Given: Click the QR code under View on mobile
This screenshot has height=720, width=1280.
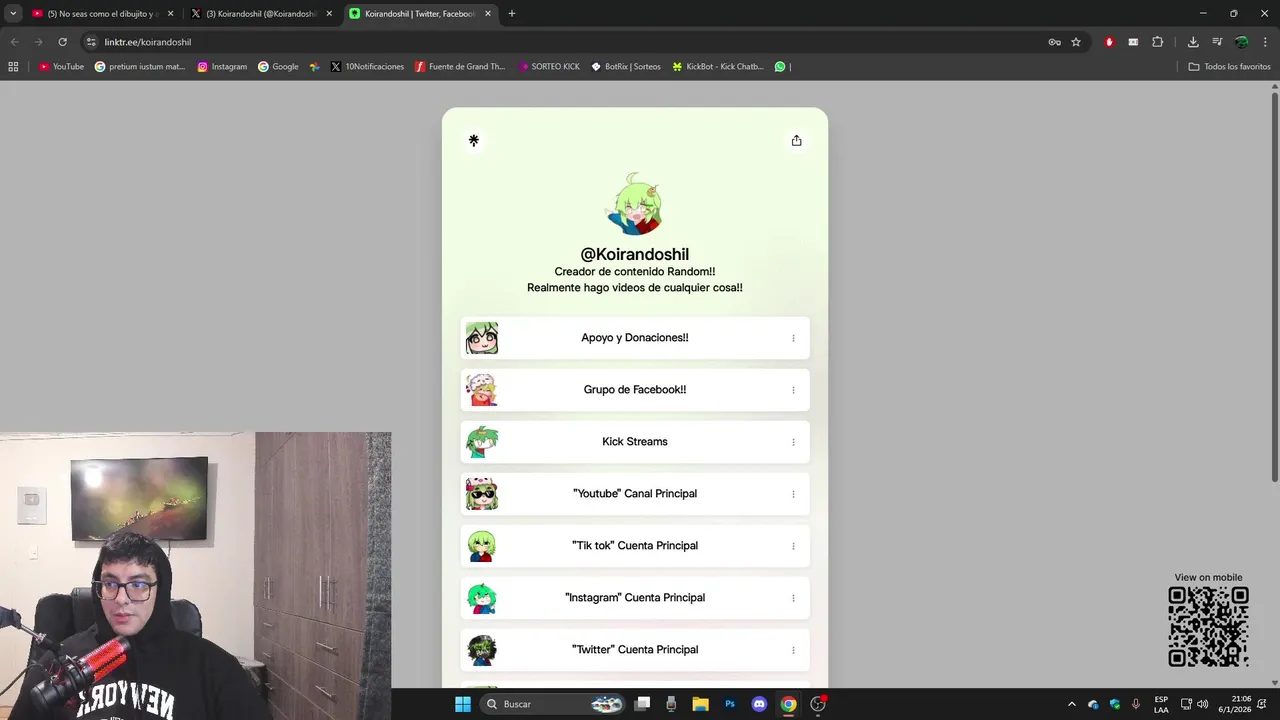Looking at the screenshot, I should [1208, 627].
